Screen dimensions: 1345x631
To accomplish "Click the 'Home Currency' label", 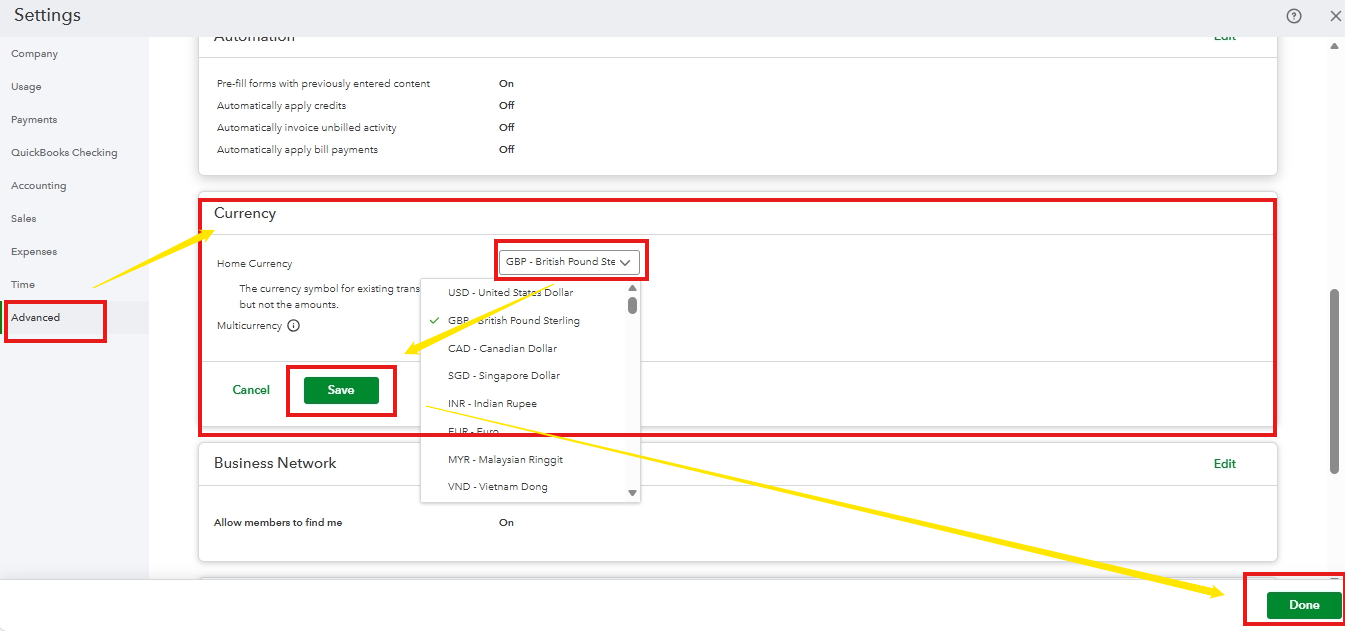I will pos(254,264).
